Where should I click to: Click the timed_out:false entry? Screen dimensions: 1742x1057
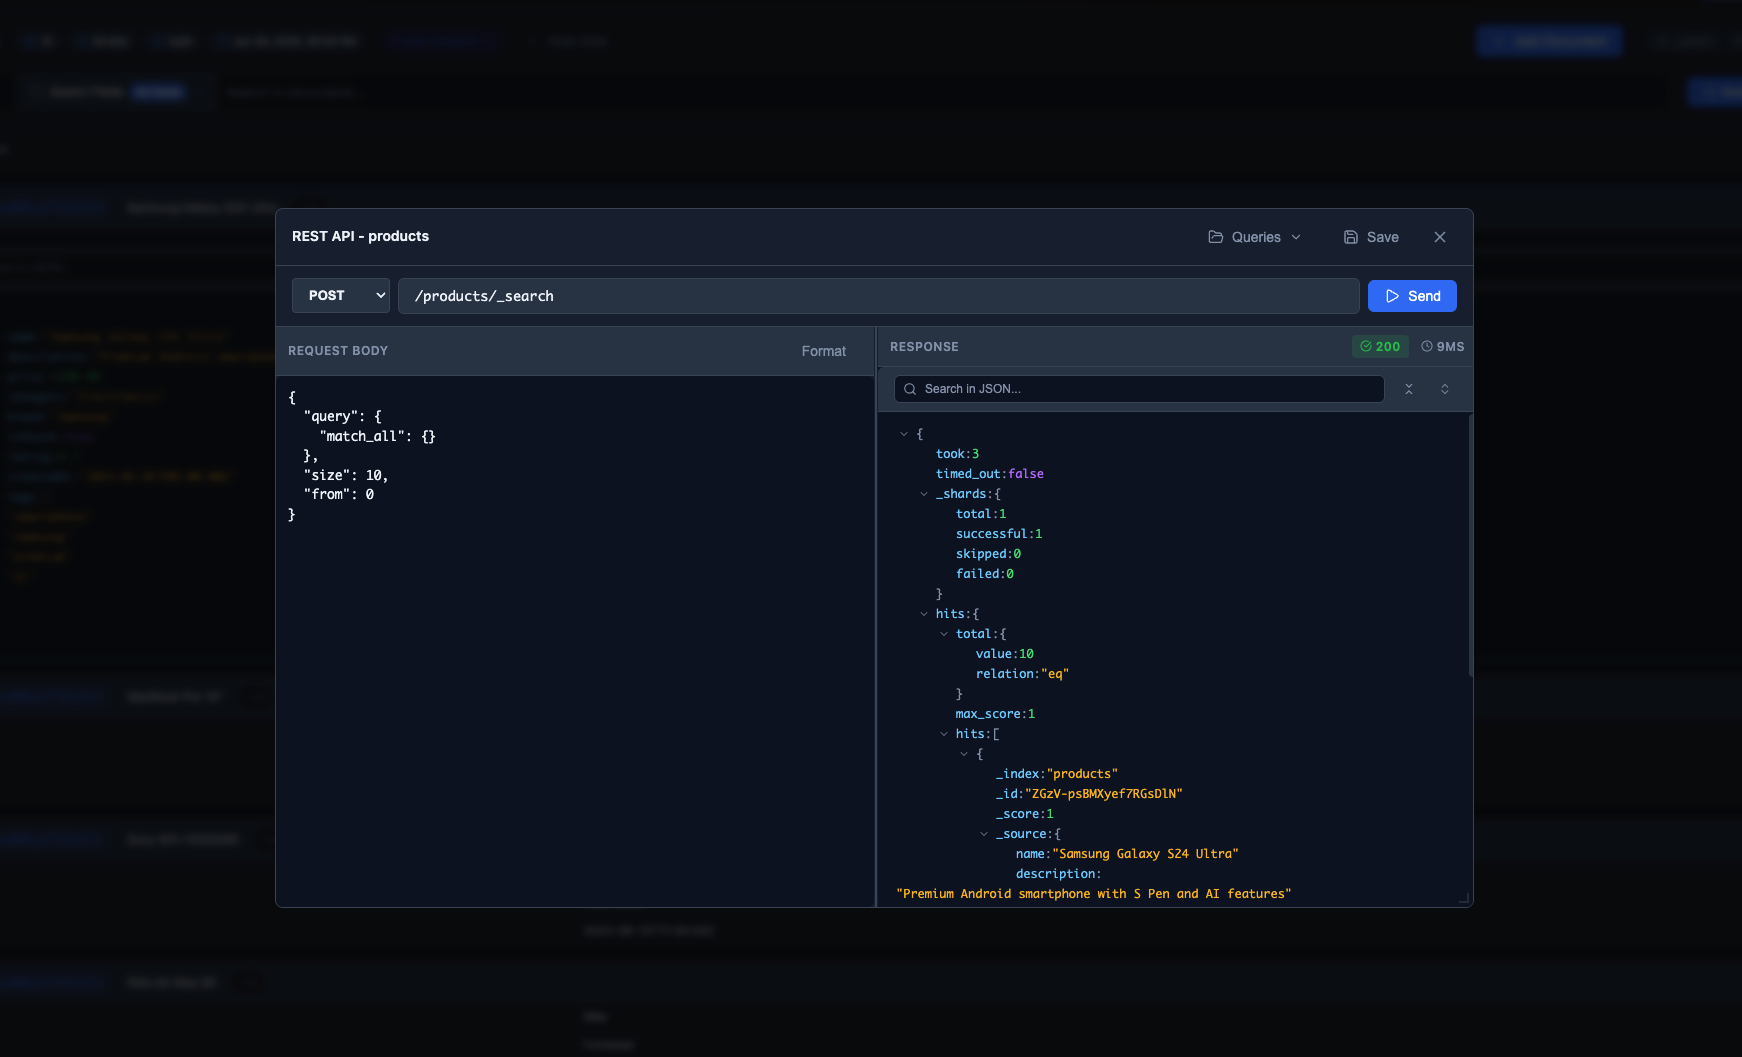990,474
